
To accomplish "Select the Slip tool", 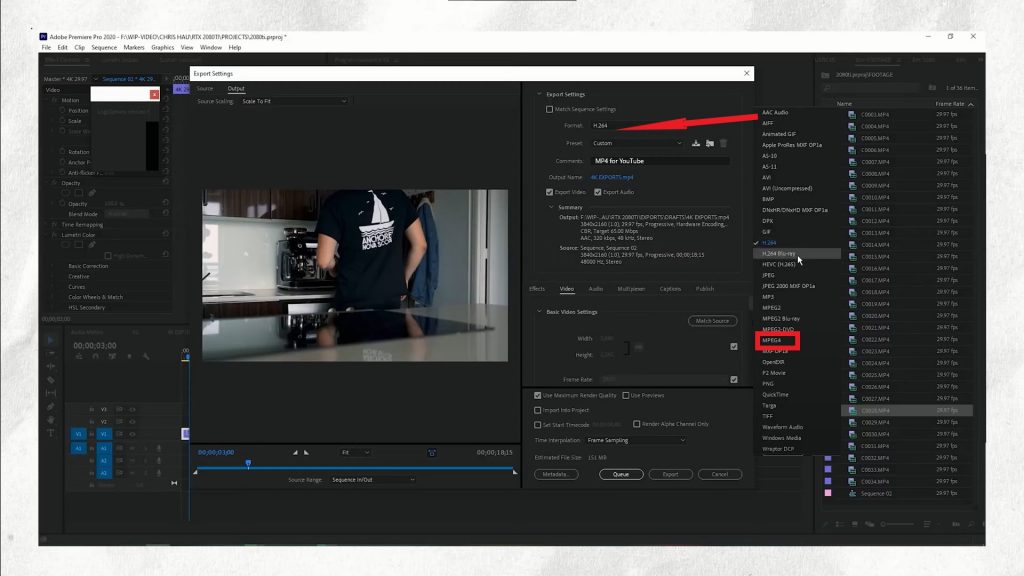I will (50, 393).
